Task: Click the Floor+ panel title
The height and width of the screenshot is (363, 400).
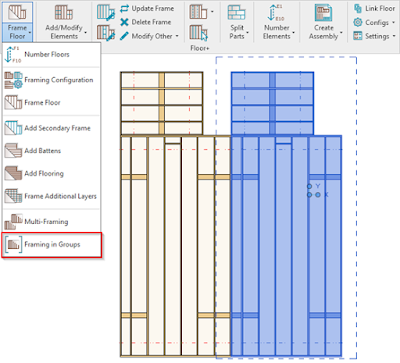Action: pyautogui.click(x=200, y=48)
